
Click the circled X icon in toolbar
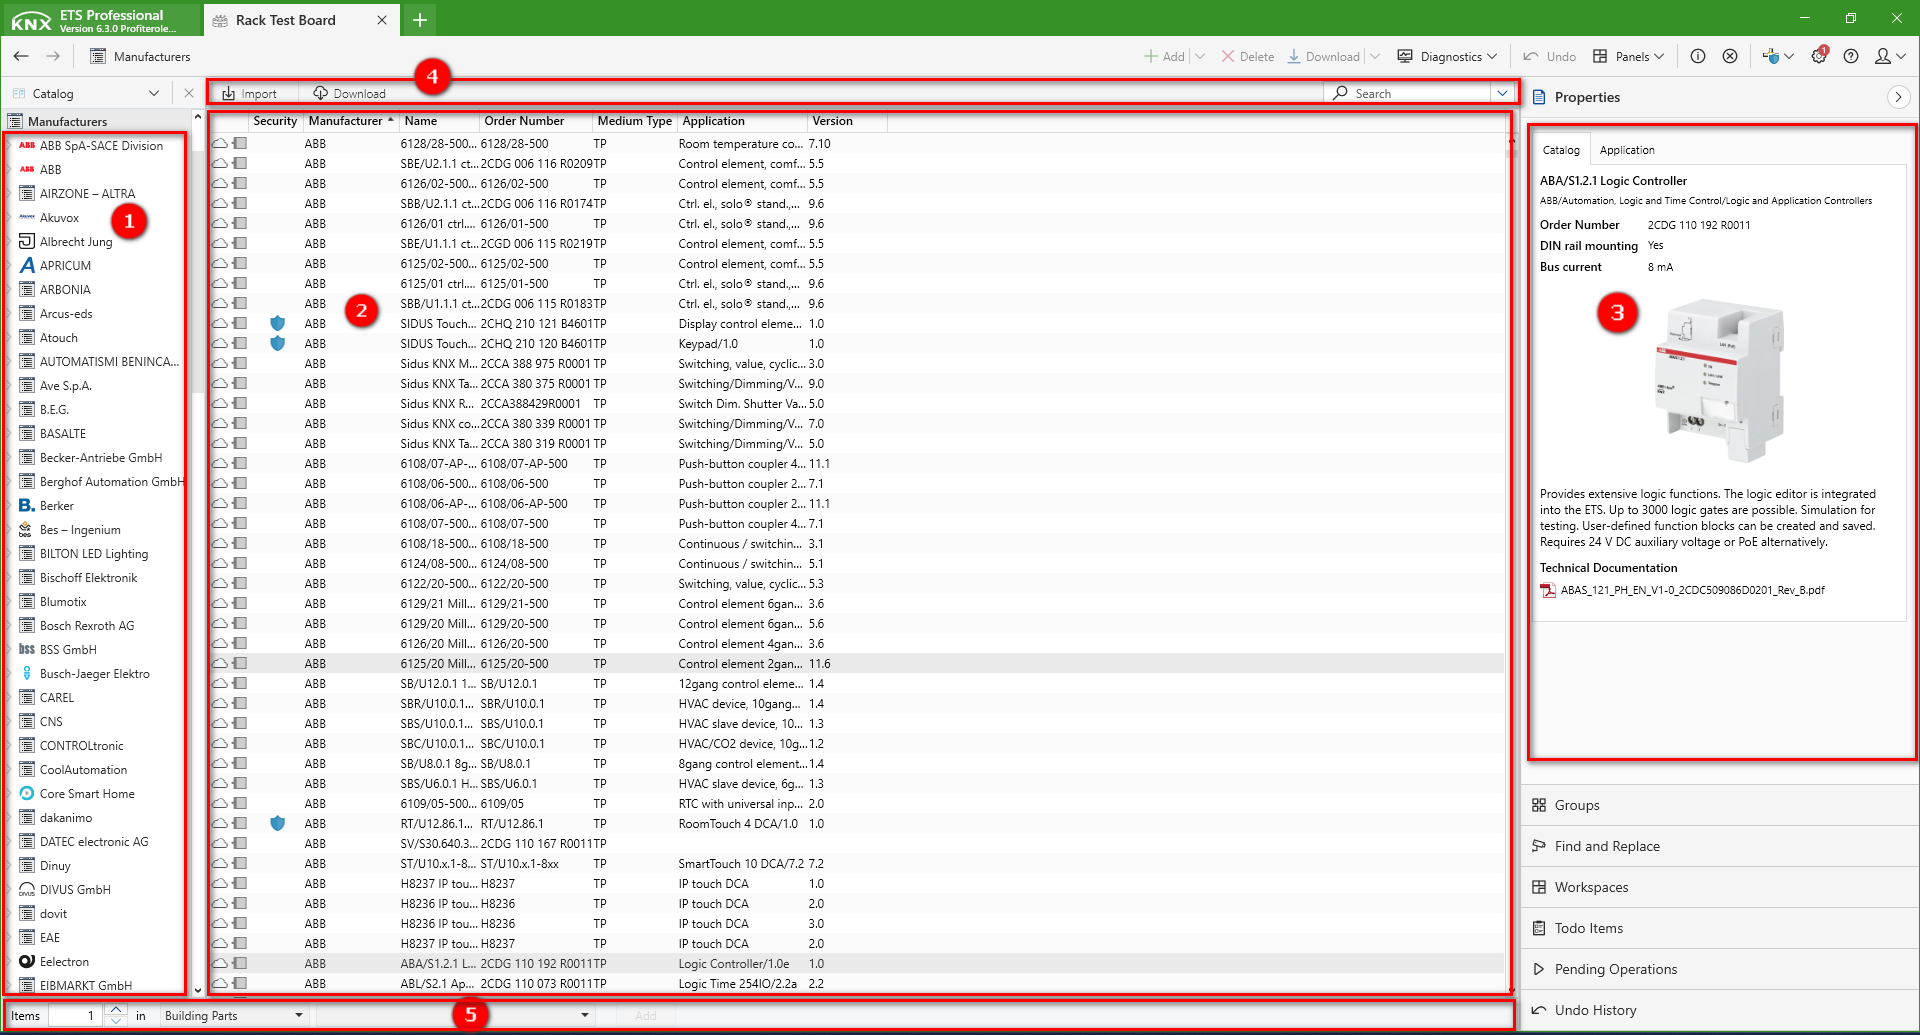[x=1730, y=57]
